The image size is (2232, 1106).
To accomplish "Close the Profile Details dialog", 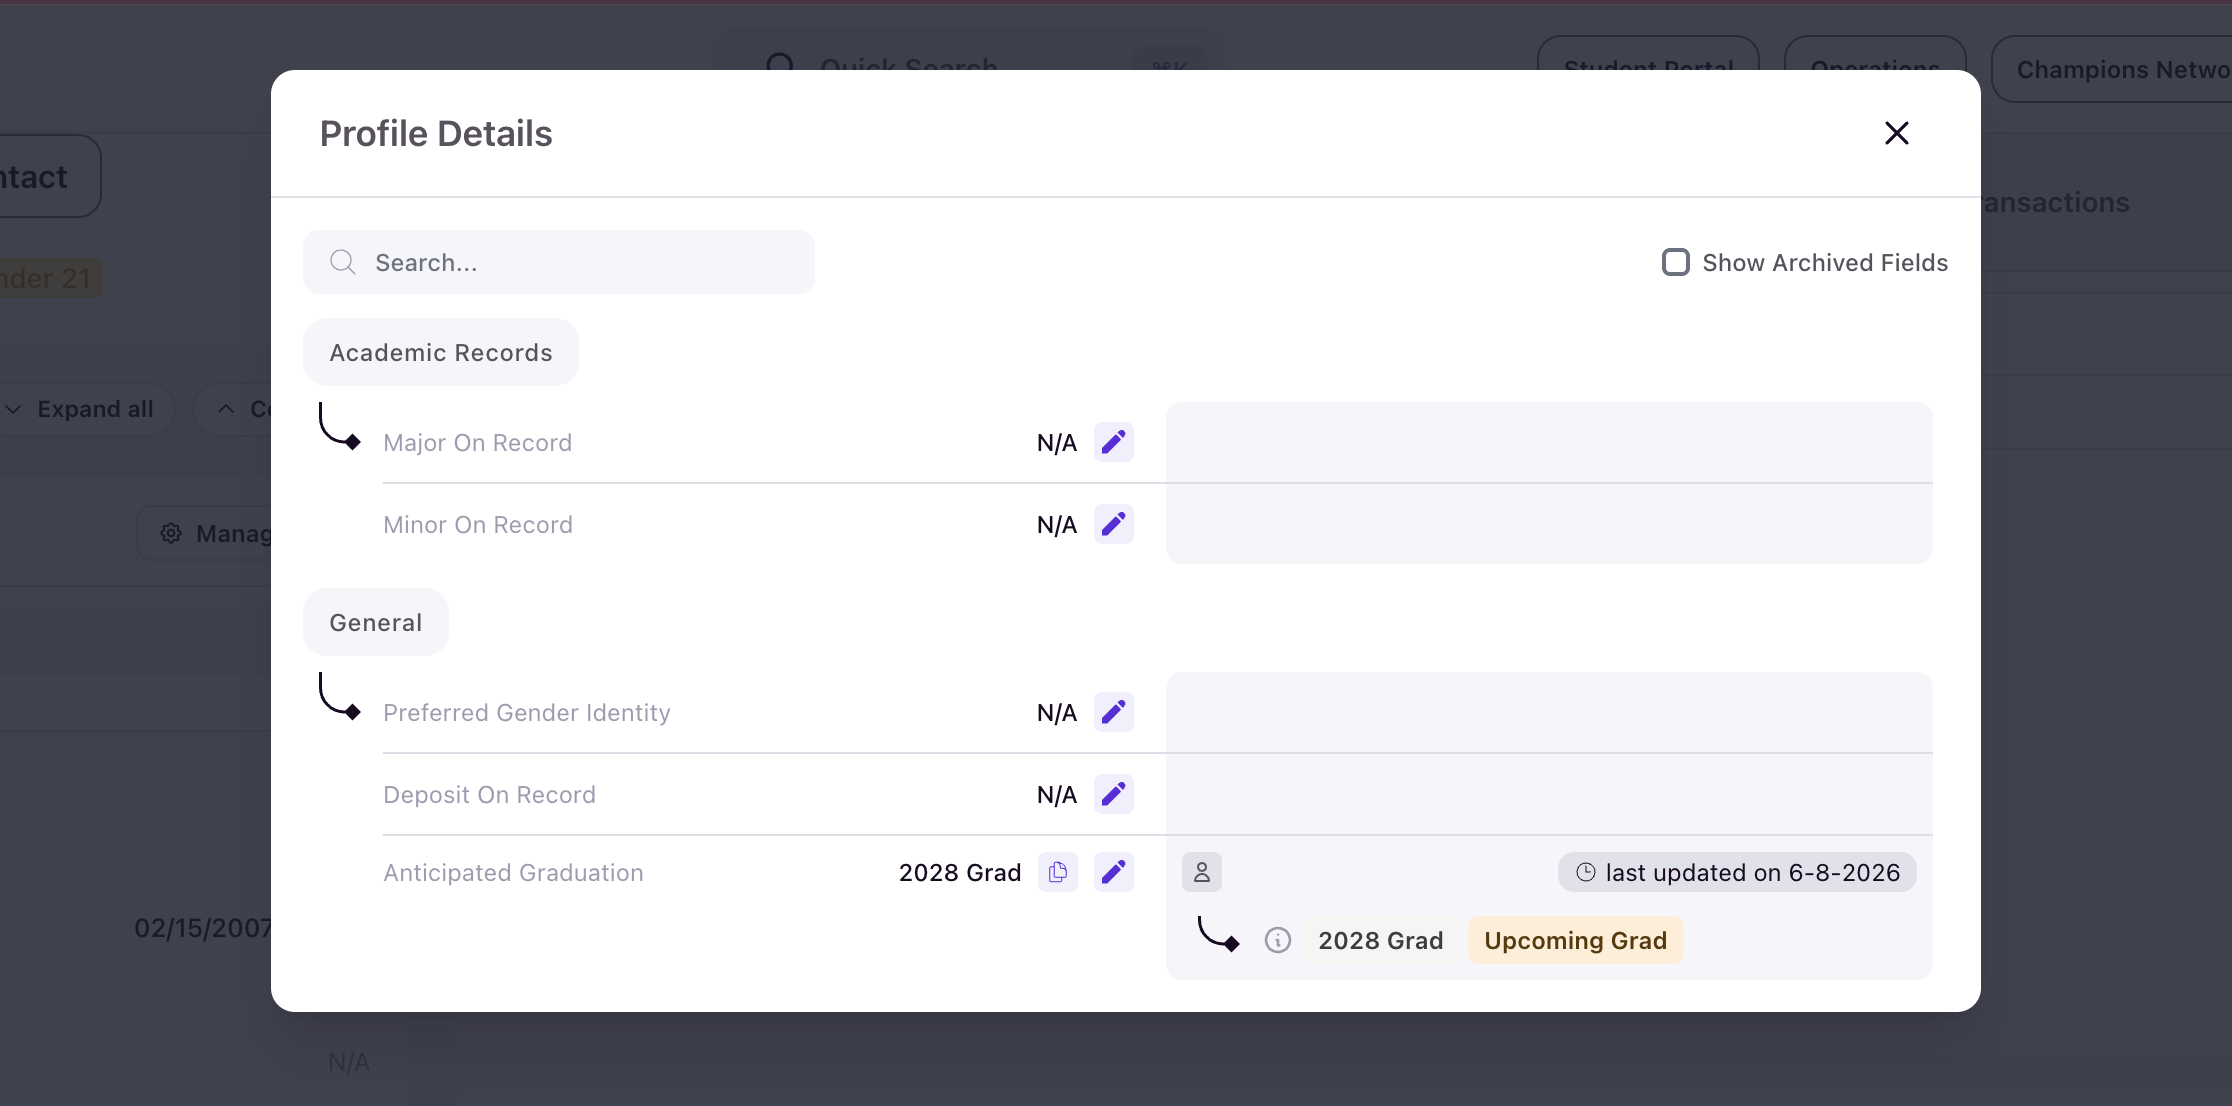I will click(x=1896, y=133).
